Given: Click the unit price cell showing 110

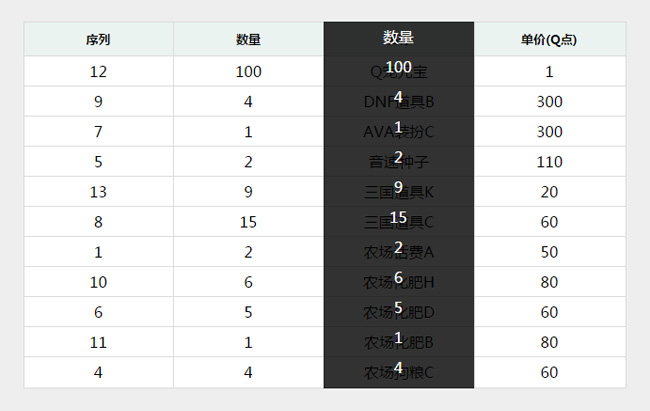Looking at the screenshot, I should coord(549,162).
